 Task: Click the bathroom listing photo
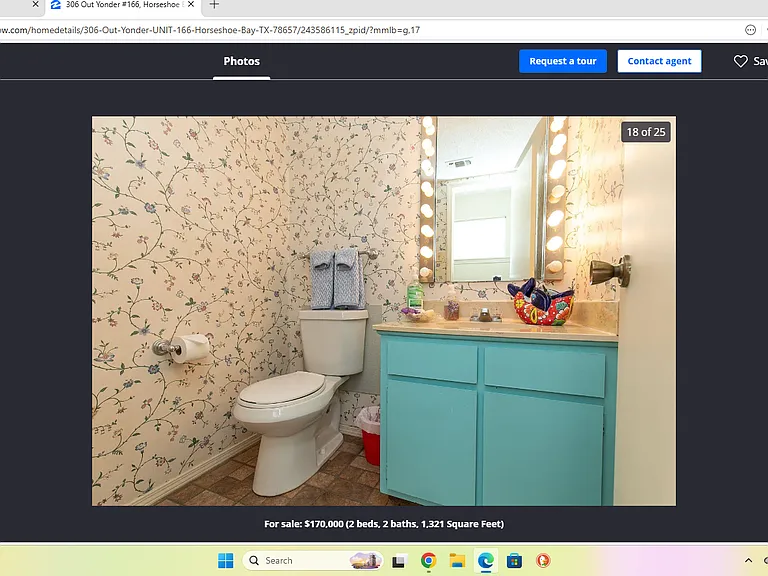[x=384, y=311]
